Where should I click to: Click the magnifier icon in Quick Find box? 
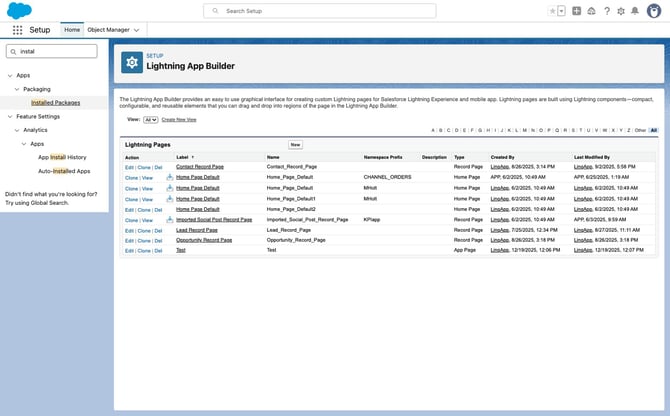[x=13, y=52]
